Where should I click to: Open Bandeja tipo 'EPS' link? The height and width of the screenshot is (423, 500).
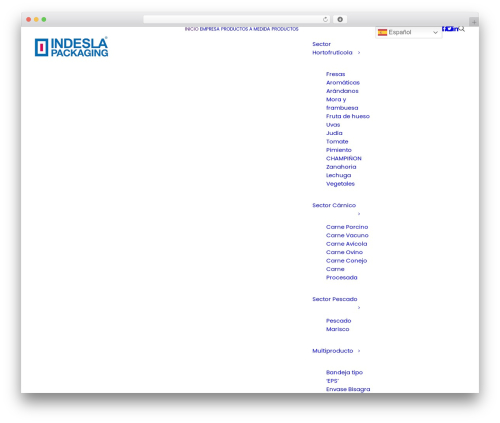coord(344,377)
